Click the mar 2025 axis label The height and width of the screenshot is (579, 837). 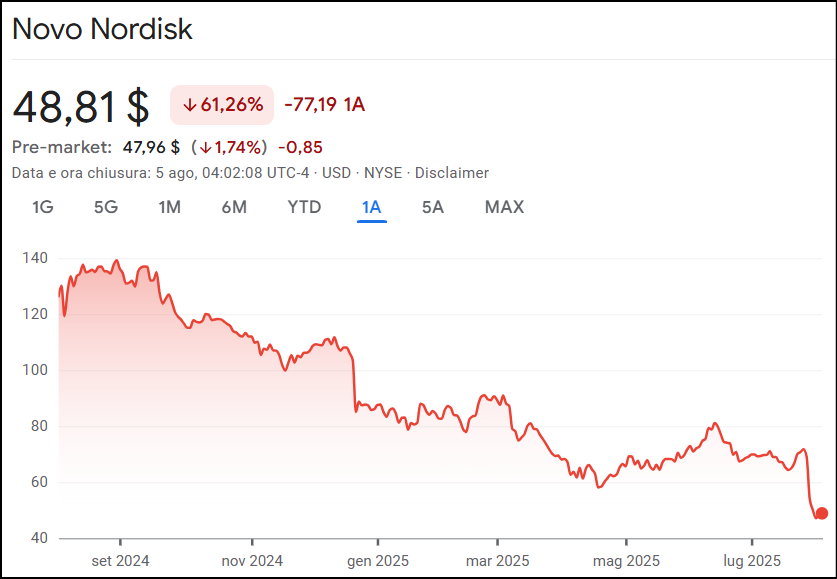click(498, 560)
